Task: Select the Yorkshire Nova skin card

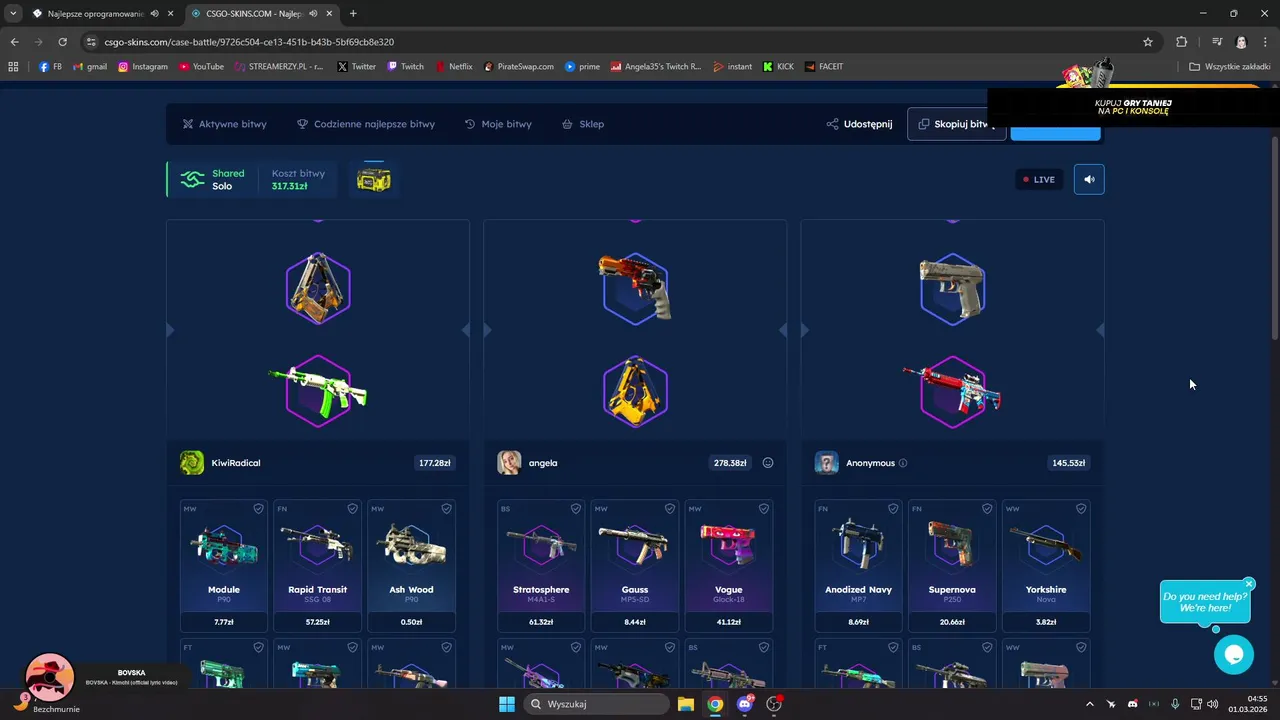Action: point(1046,565)
